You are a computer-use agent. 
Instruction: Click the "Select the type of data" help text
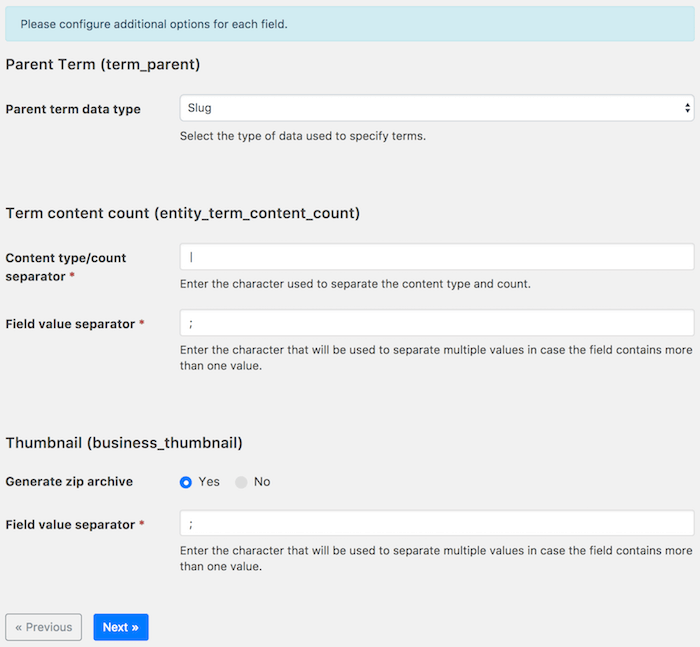coord(303,136)
